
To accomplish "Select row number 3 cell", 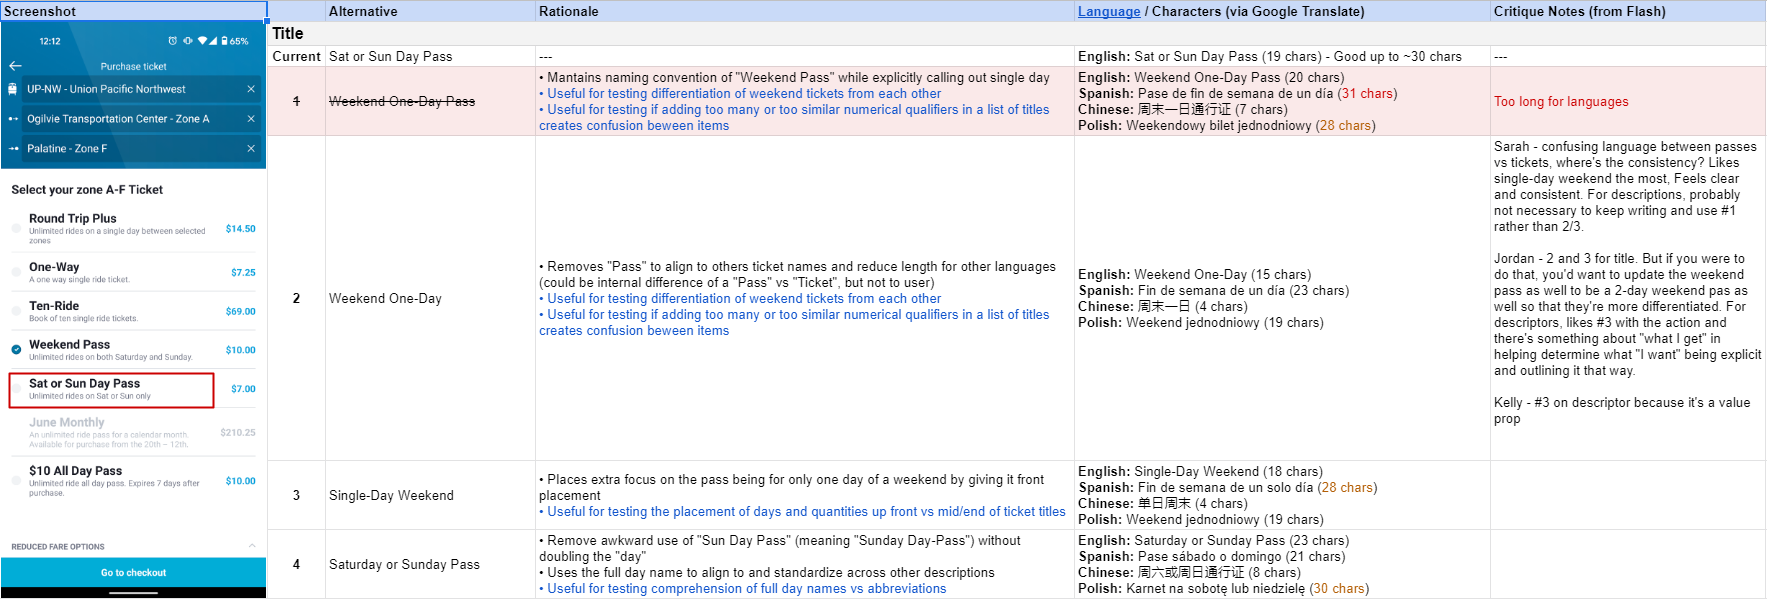I will point(297,495).
